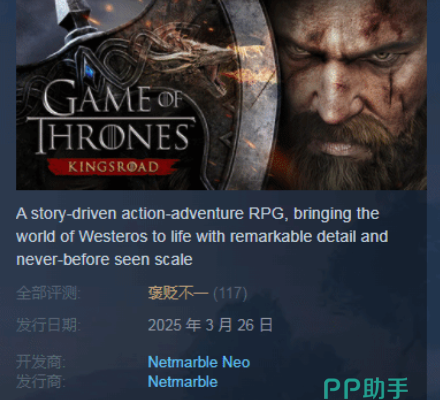Image resolution: width=440 pixels, height=400 pixels.
Task: Click the story-driven RPG description text
Action: pyautogui.click(x=202, y=237)
